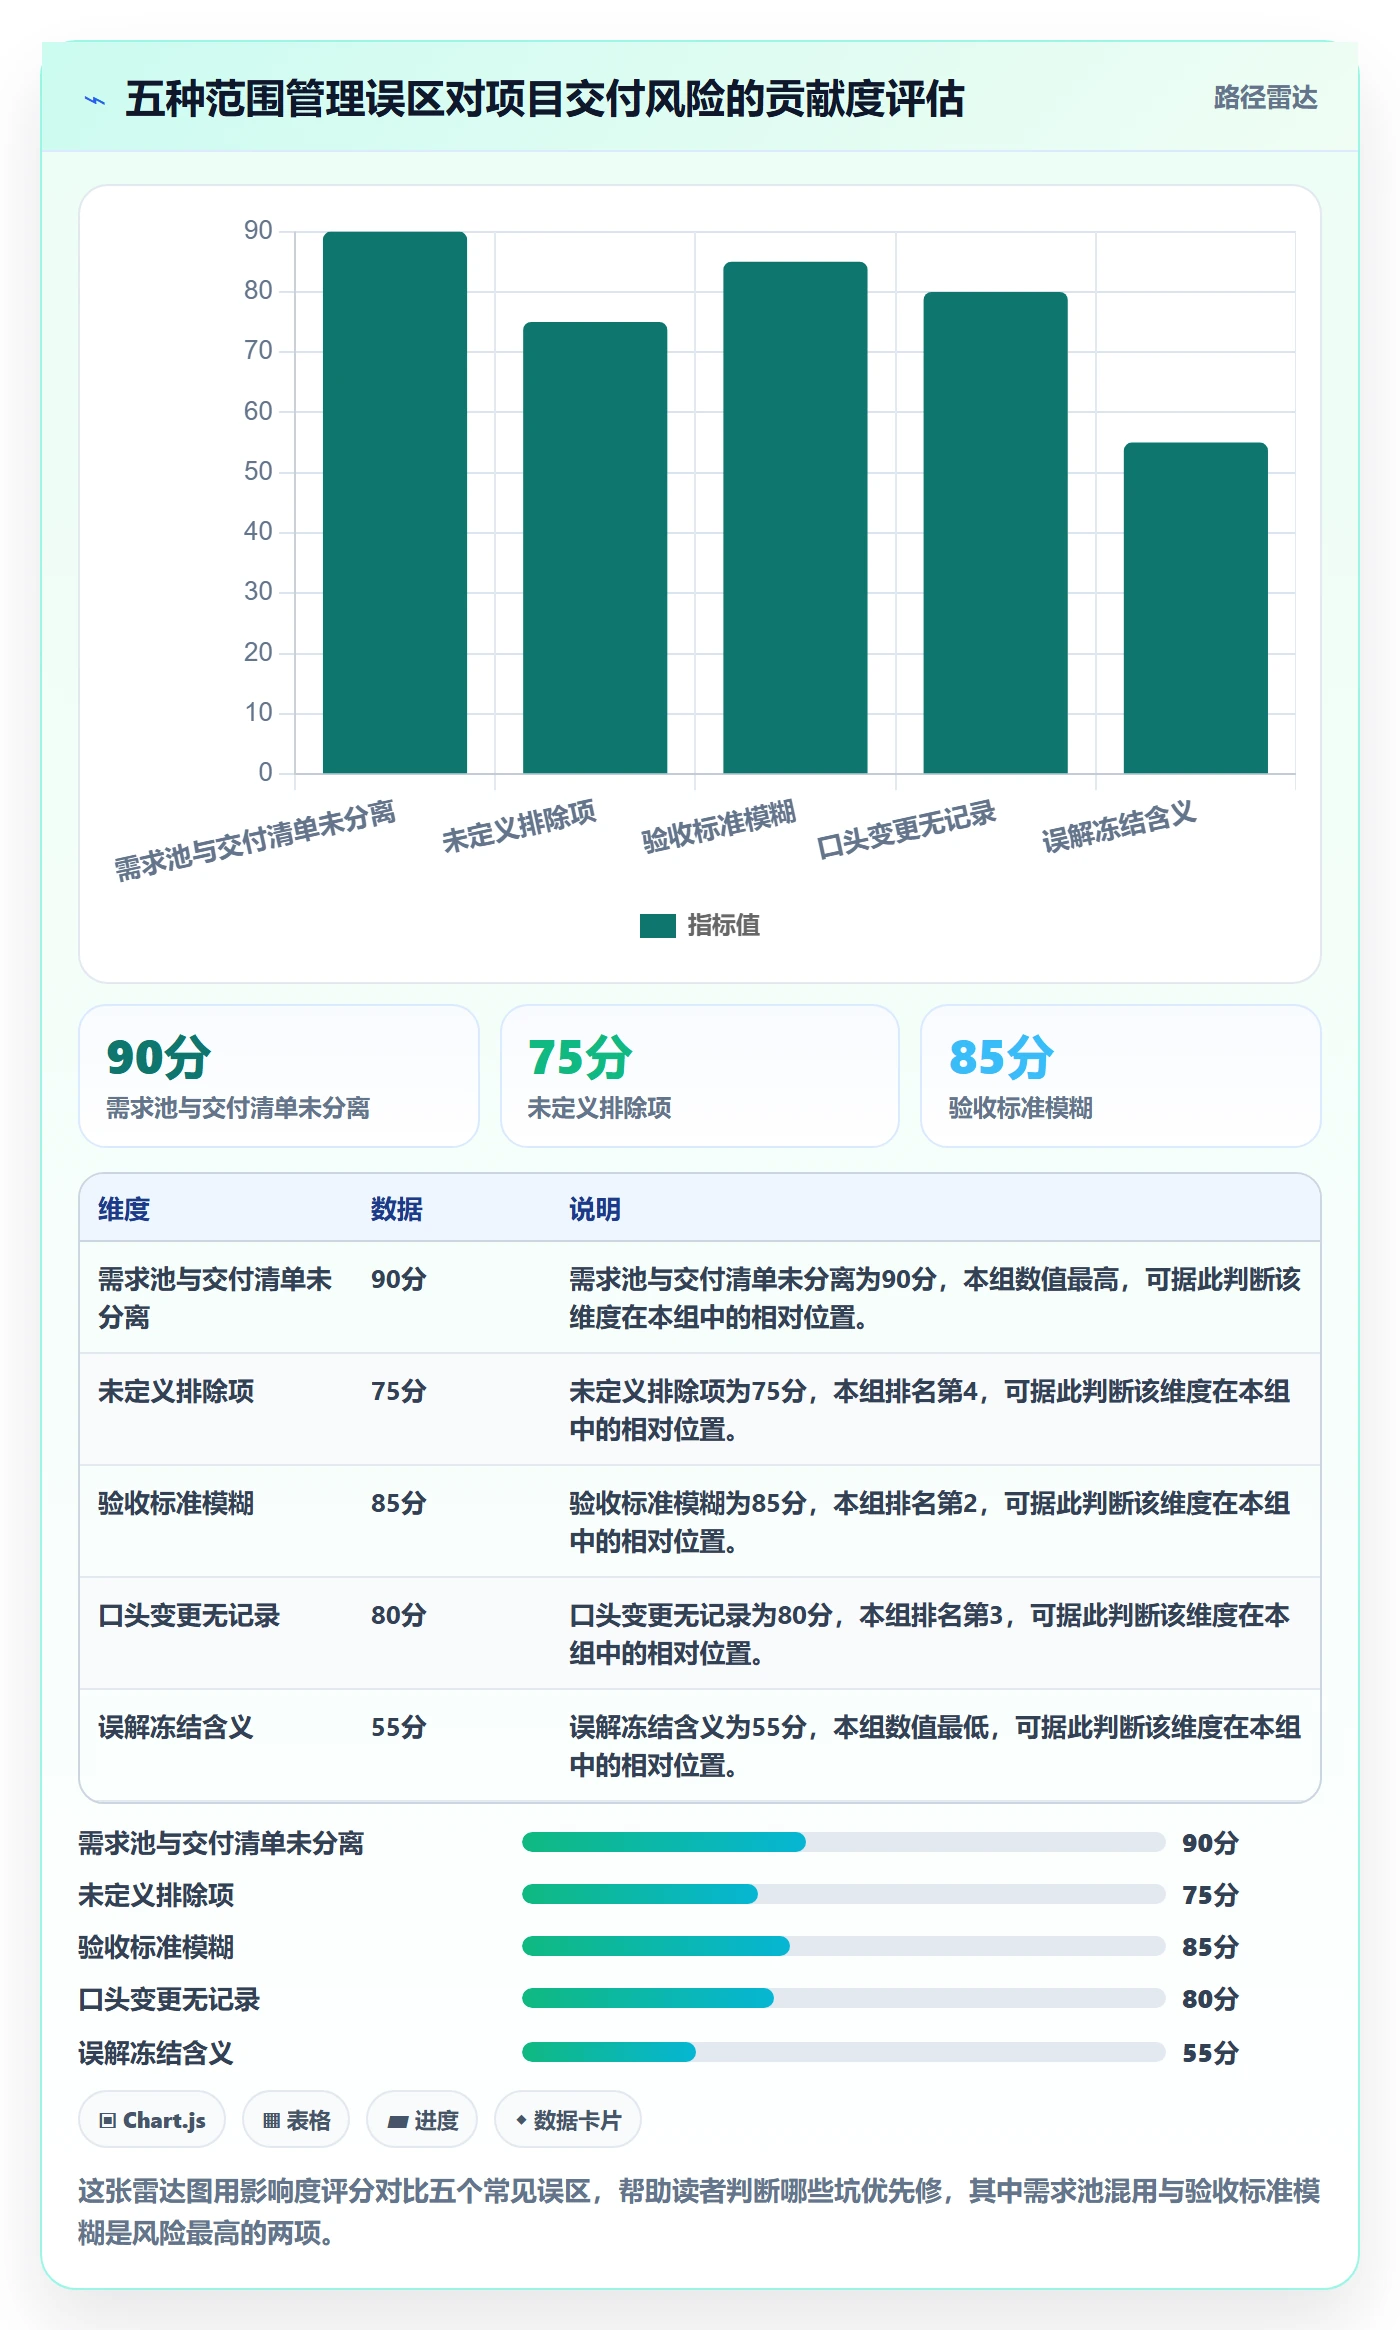The width and height of the screenshot is (1400, 2330).
Task: Click the 进度 tag chip
Action: (x=422, y=2120)
